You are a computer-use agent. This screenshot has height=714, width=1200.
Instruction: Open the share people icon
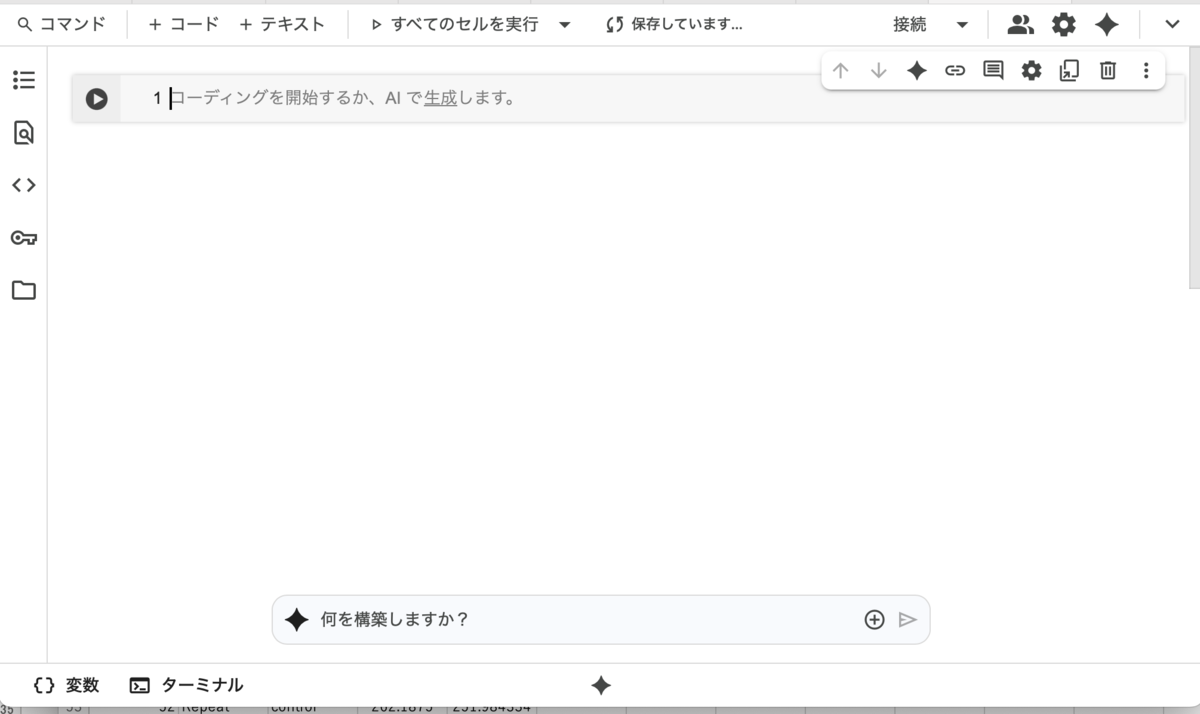point(1020,25)
